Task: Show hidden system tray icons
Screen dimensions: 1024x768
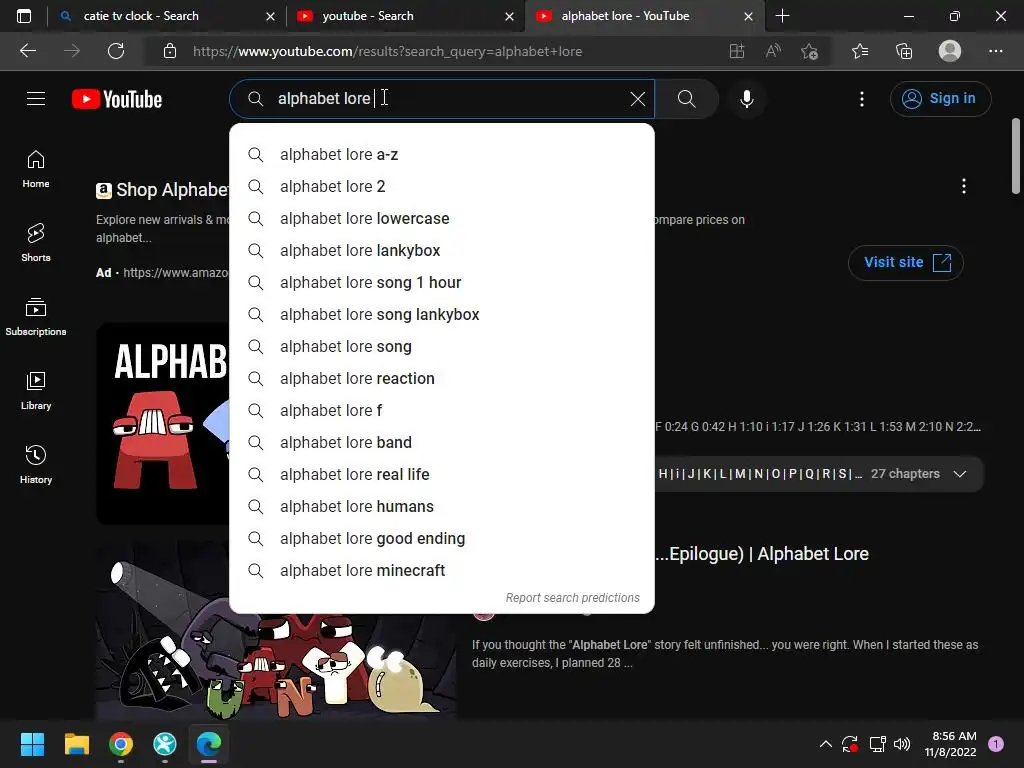Action: click(x=825, y=744)
